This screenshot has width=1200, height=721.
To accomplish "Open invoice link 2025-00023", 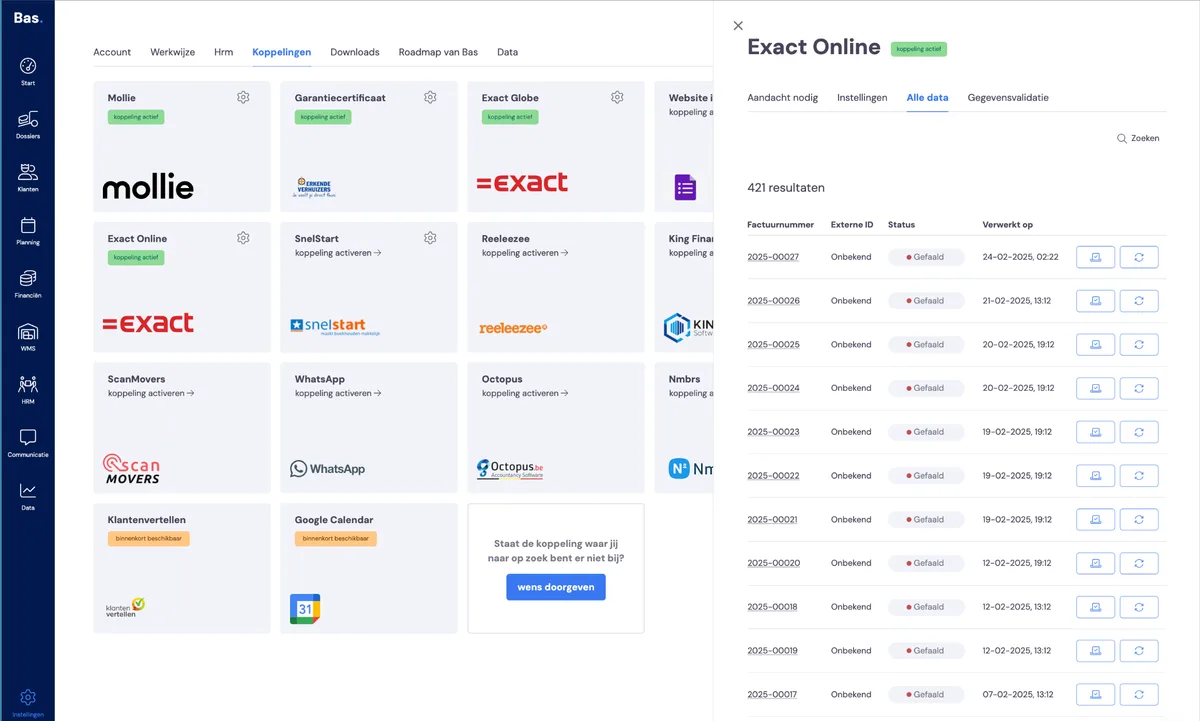I will click(773, 432).
